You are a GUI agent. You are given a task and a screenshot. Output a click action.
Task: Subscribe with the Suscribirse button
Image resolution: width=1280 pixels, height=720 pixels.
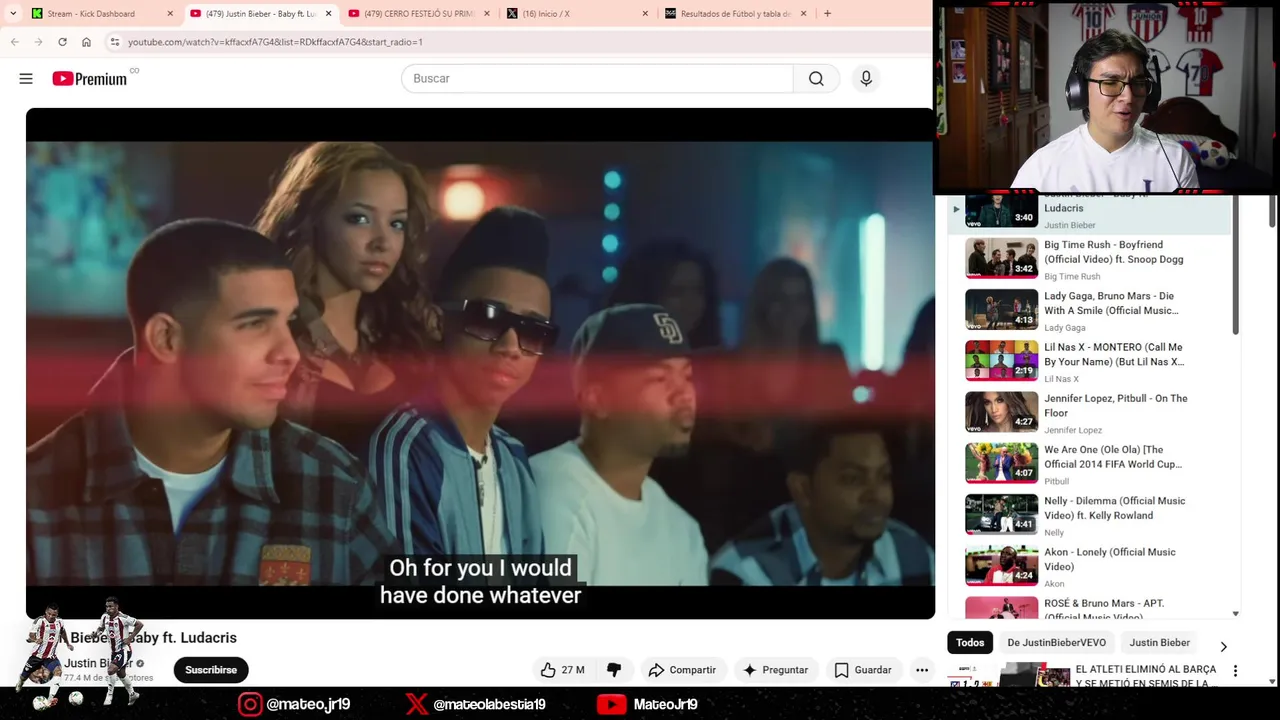click(211, 670)
